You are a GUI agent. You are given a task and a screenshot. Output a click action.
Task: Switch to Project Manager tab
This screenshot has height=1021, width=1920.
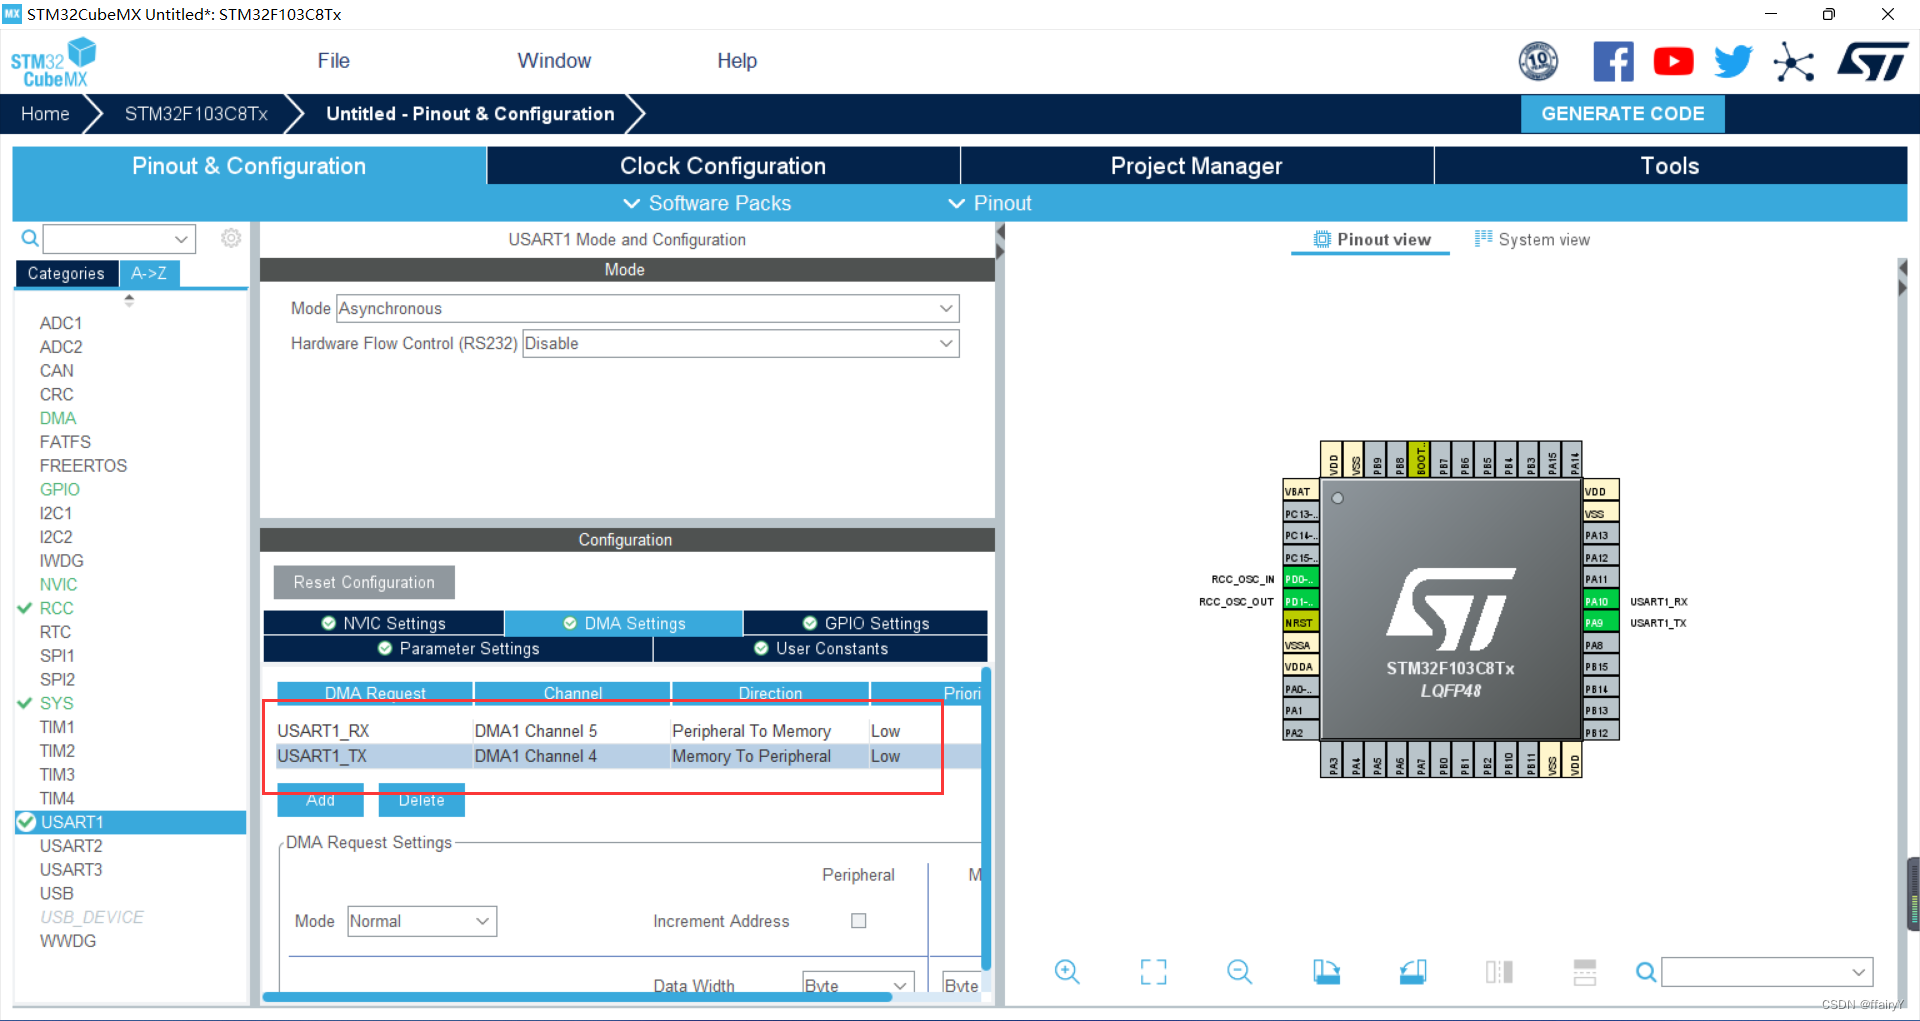[x=1196, y=166]
